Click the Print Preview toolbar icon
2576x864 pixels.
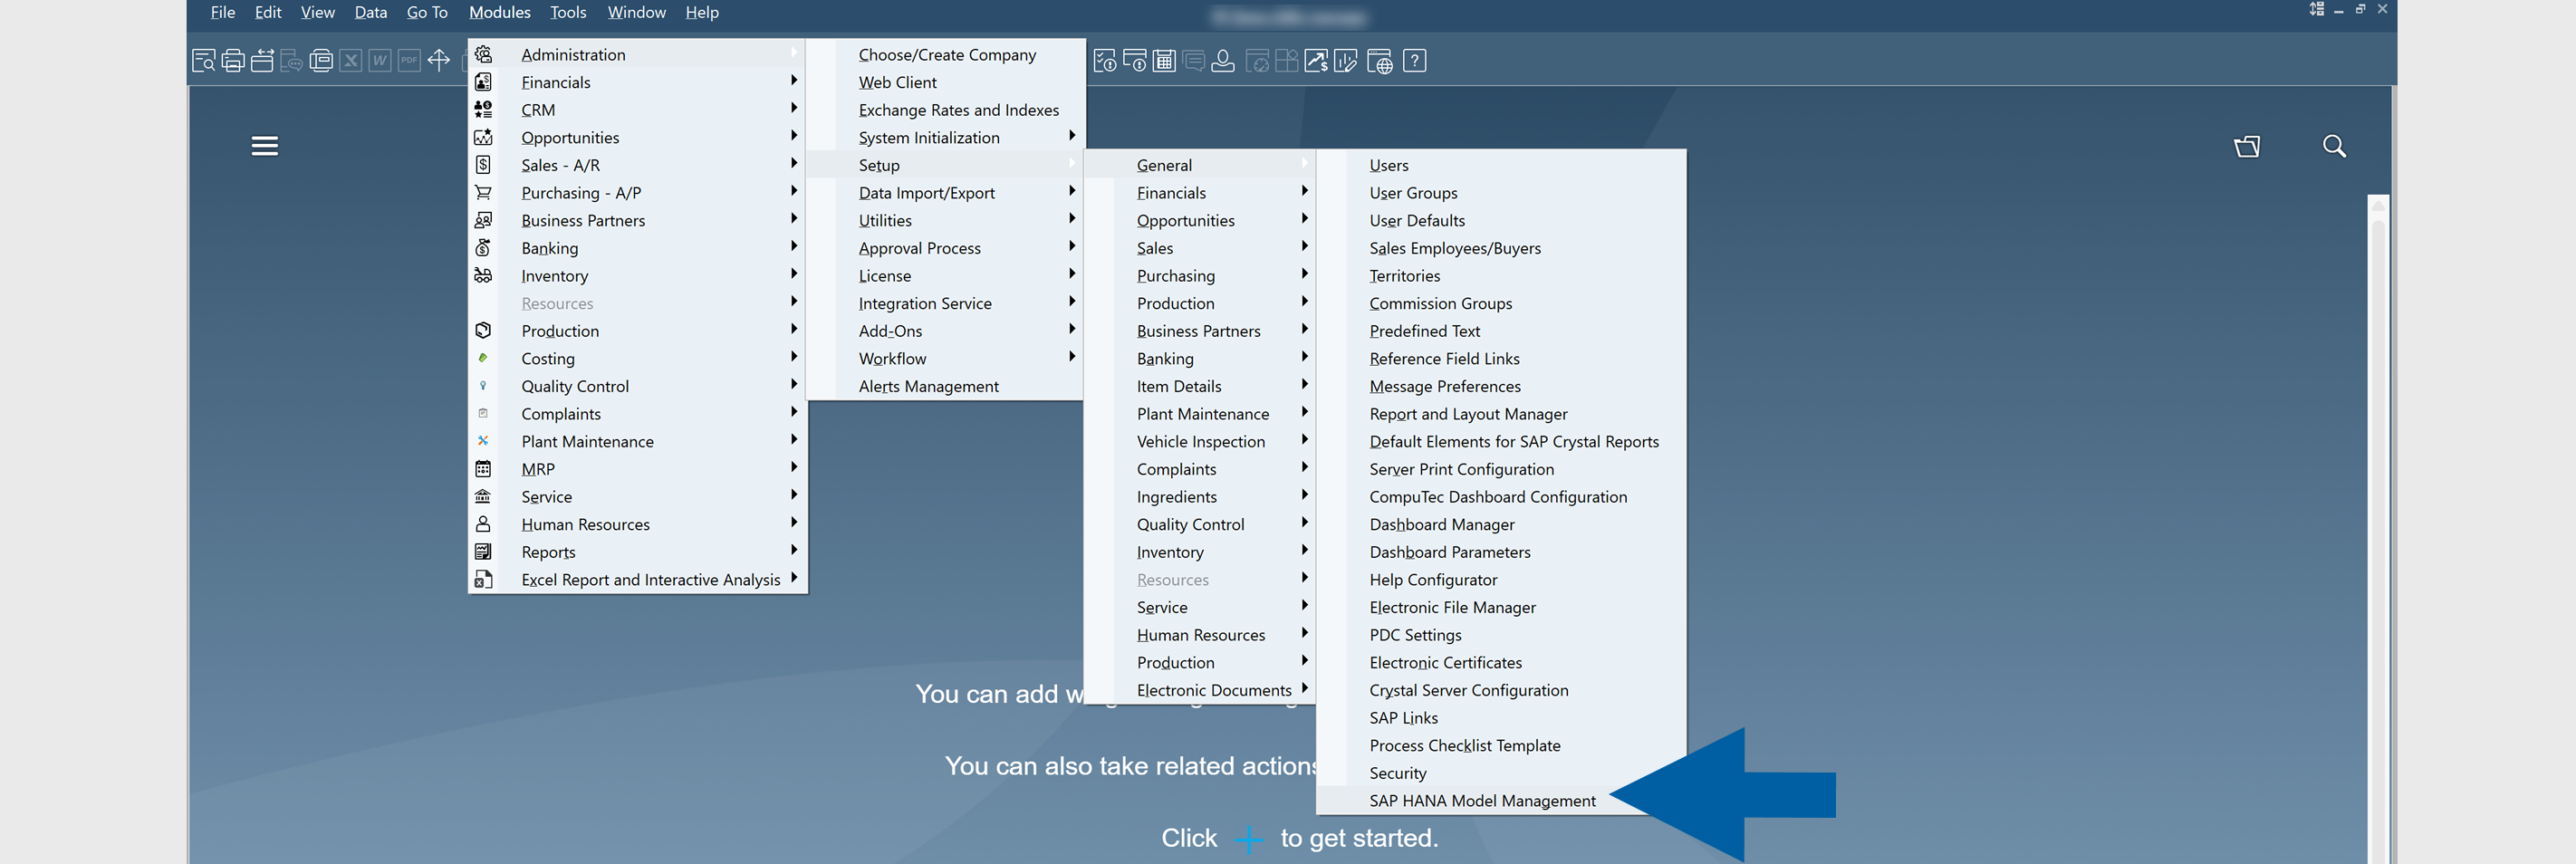pos(203,61)
